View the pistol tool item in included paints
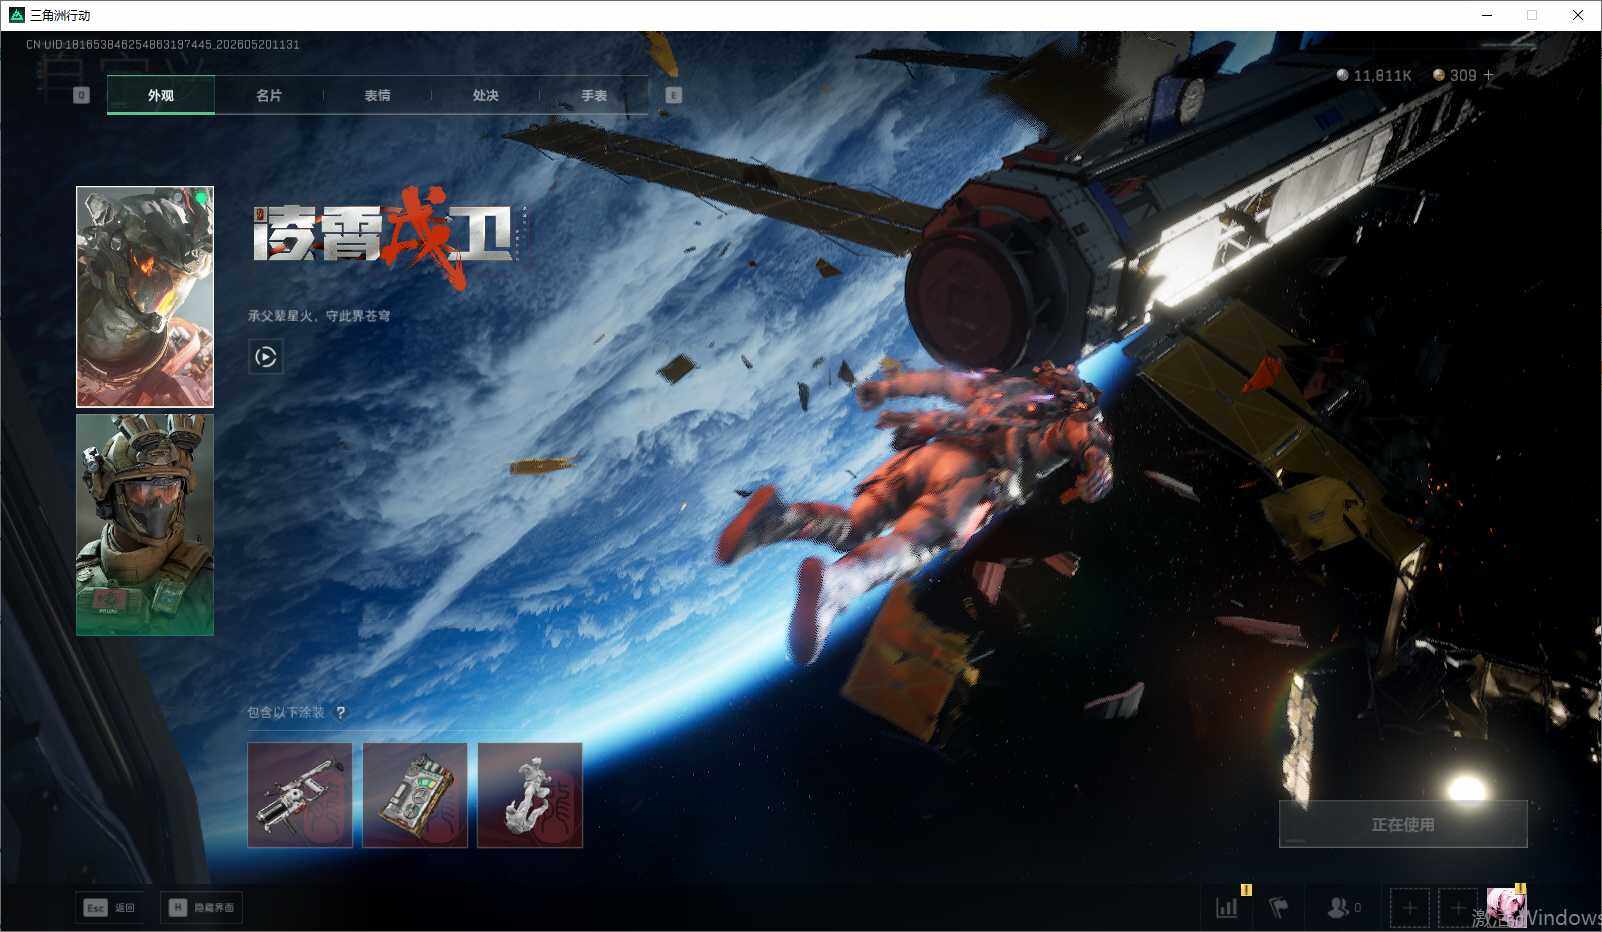Image resolution: width=1602 pixels, height=932 pixels. pos(300,795)
